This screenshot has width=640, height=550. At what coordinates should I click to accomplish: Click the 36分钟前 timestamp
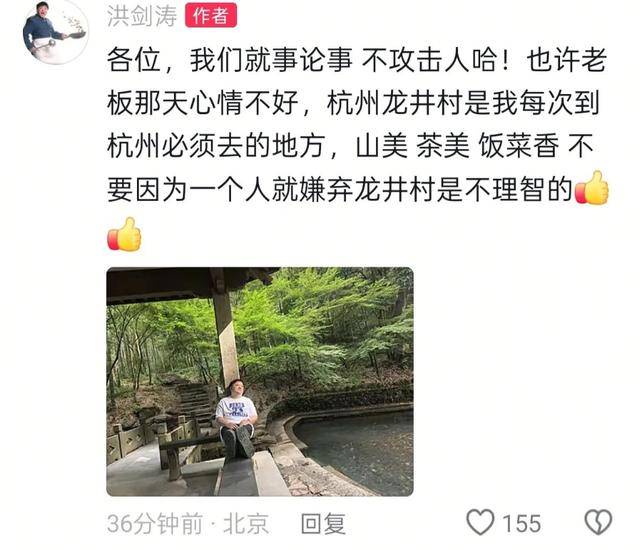pyautogui.click(x=155, y=523)
